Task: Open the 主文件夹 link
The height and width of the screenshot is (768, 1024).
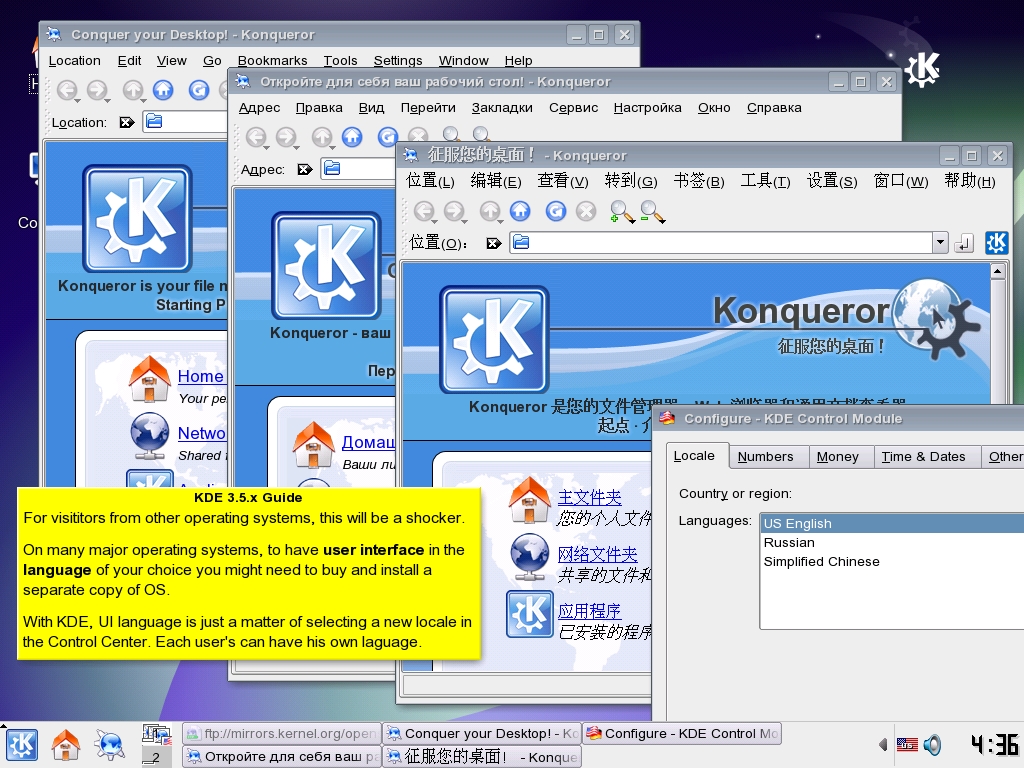Action: coord(589,497)
